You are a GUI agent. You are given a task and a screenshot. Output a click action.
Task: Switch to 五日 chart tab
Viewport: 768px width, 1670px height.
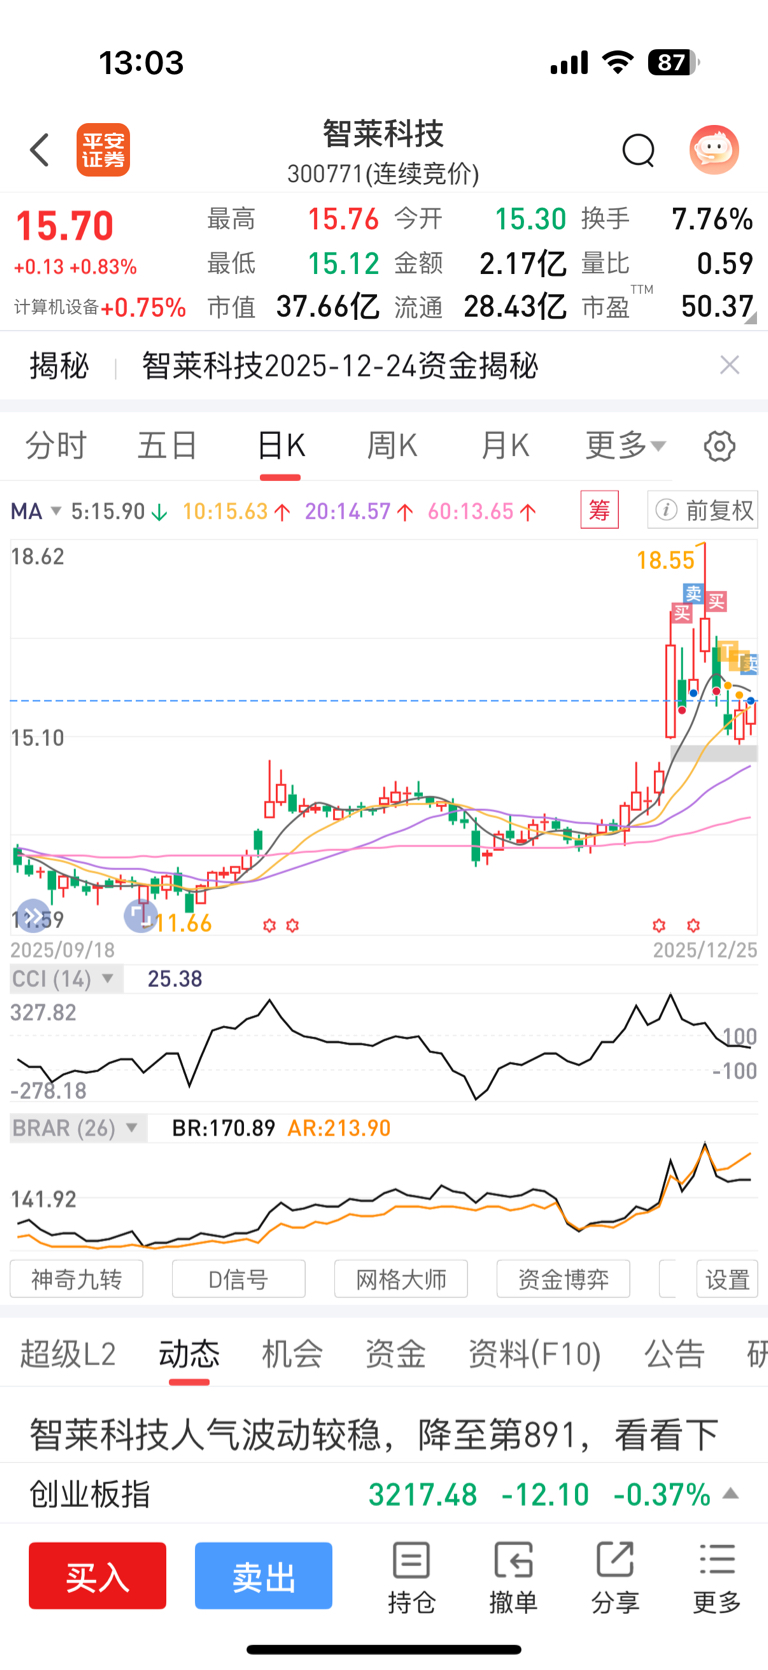tap(167, 445)
